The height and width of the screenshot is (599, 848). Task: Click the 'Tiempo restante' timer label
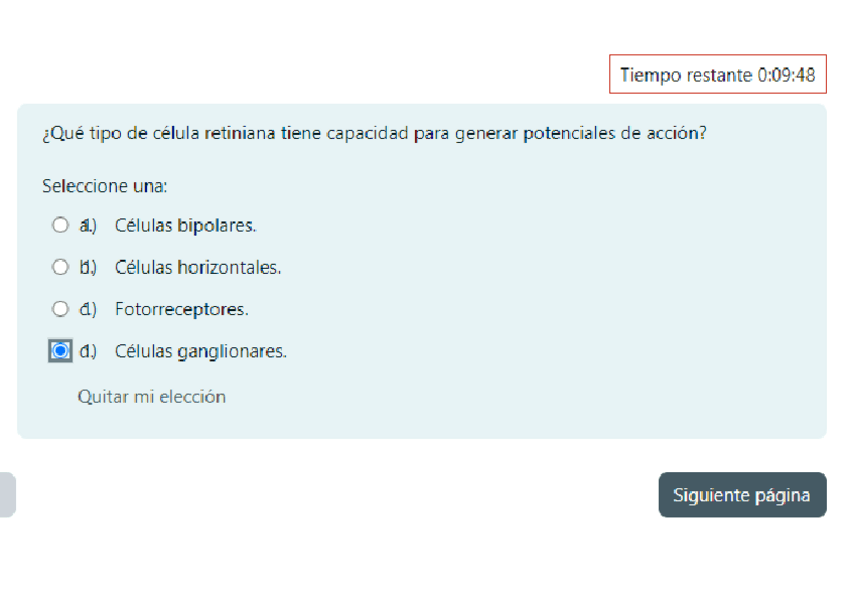click(x=685, y=75)
